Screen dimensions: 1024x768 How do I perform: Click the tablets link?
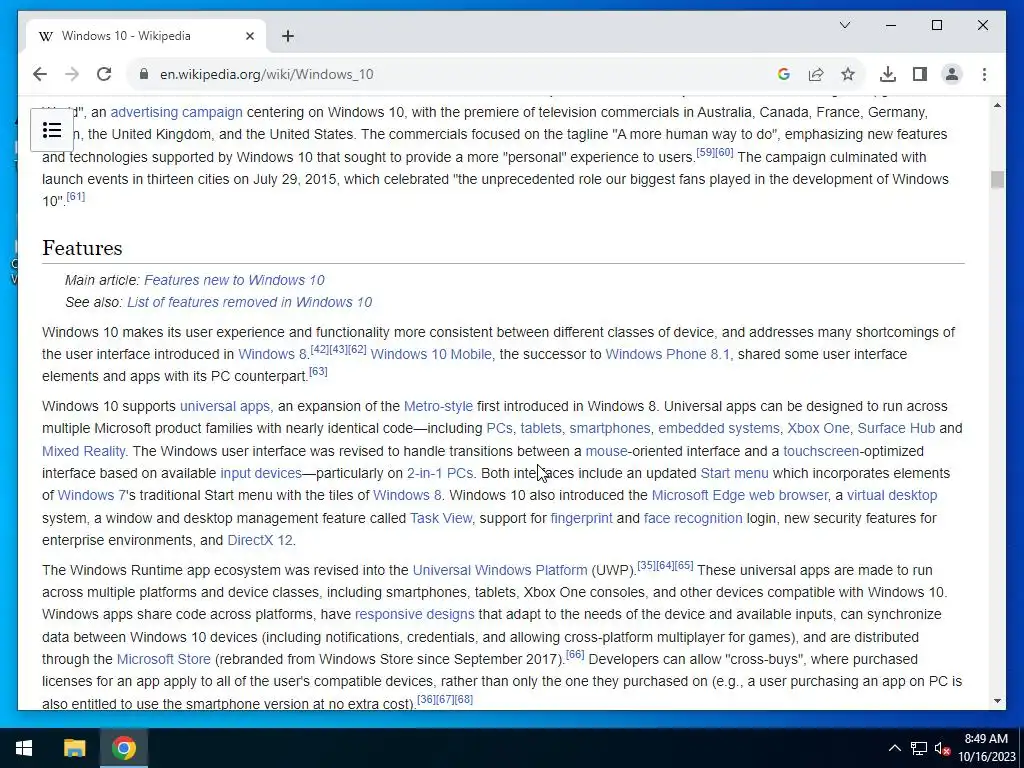(541, 428)
